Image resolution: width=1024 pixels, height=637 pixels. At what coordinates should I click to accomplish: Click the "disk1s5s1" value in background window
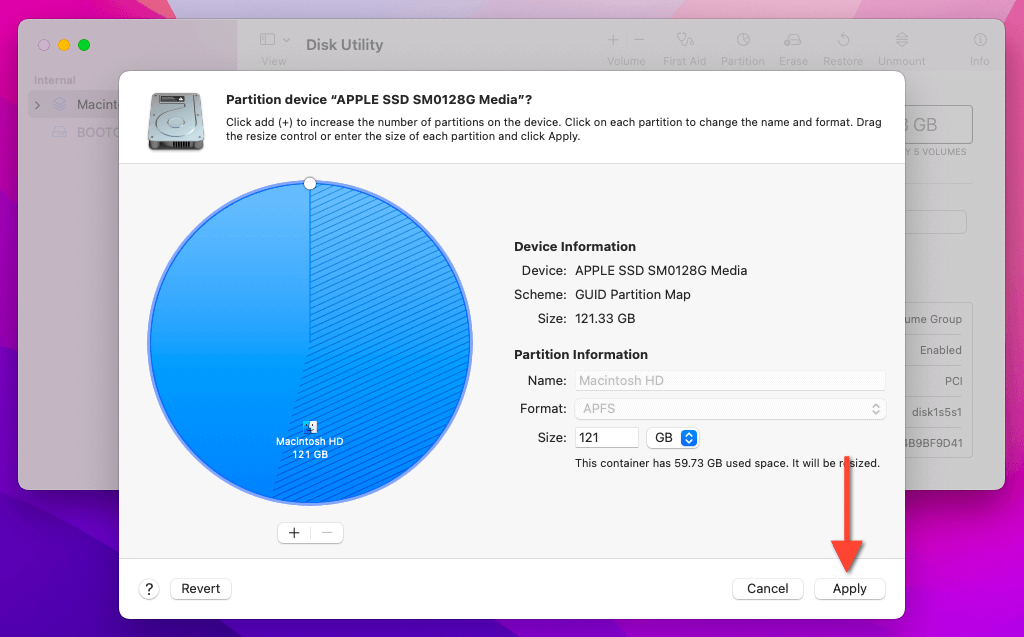coord(936,412)
